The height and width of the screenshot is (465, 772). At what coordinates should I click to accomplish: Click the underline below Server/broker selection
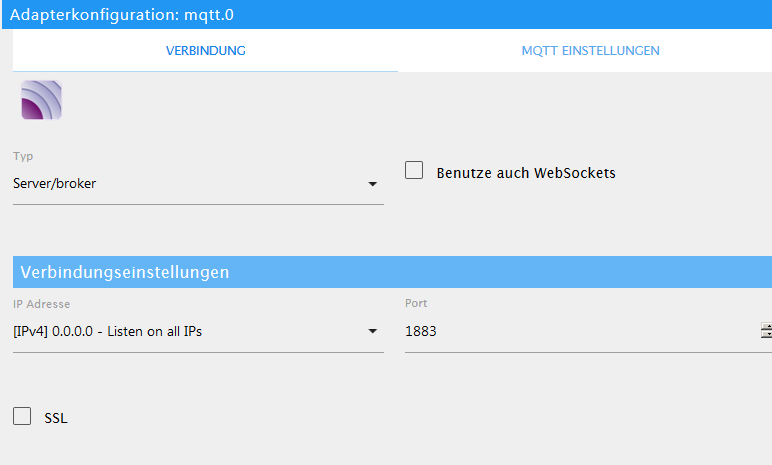click(x=198, y=204)
